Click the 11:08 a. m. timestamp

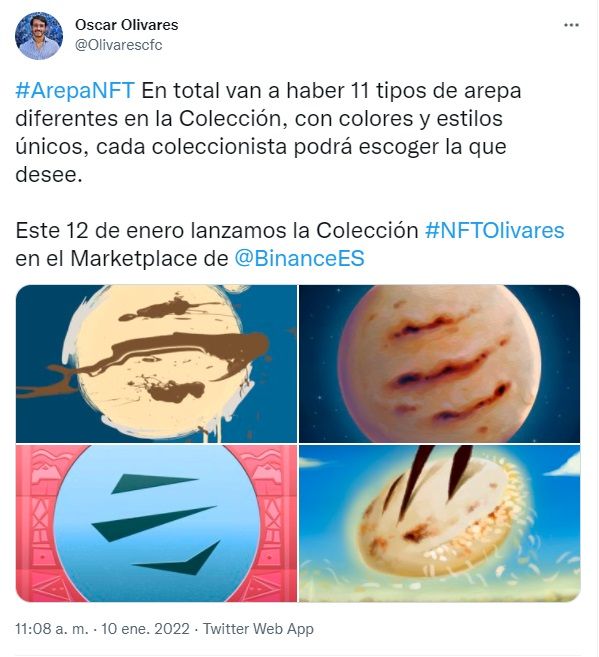[52, 629]
